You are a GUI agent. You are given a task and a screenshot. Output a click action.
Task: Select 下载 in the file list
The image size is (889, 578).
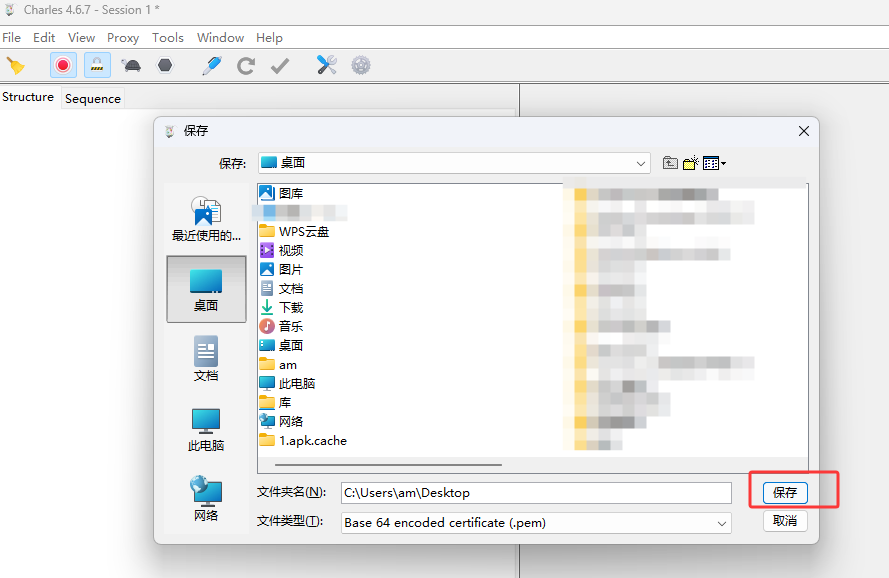tap(281, 307)
